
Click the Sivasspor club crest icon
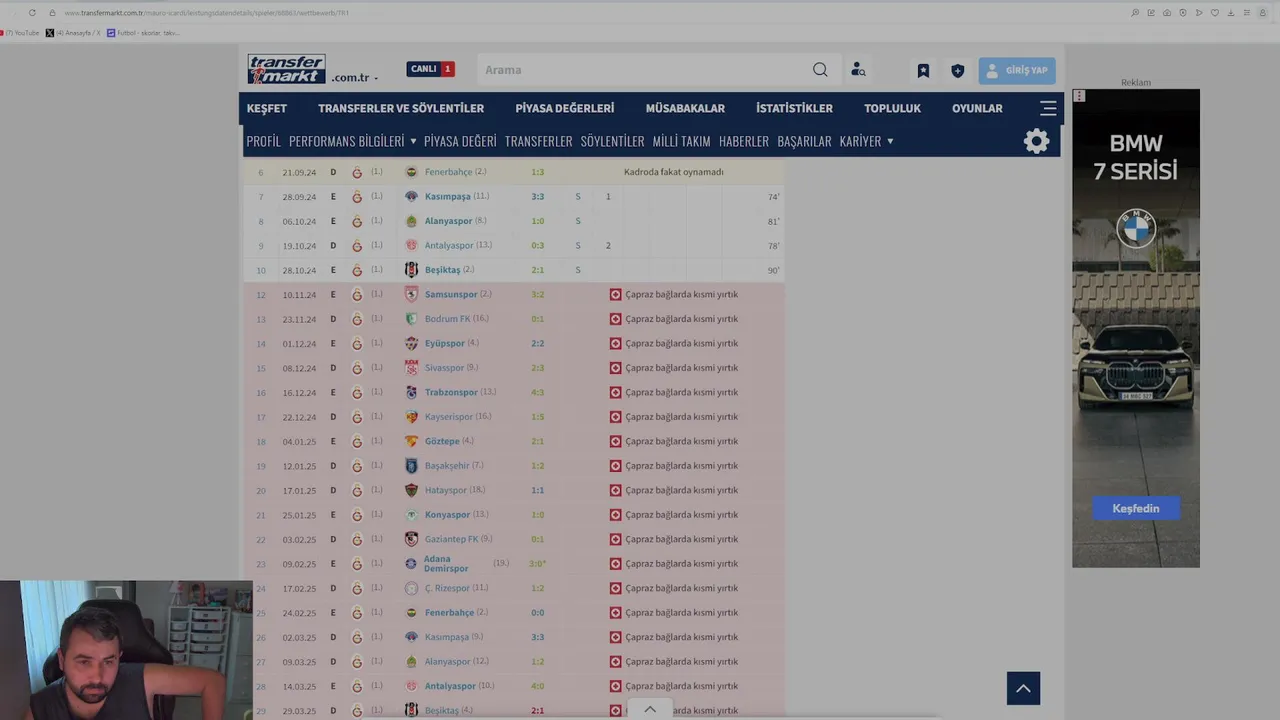[411, 368]
